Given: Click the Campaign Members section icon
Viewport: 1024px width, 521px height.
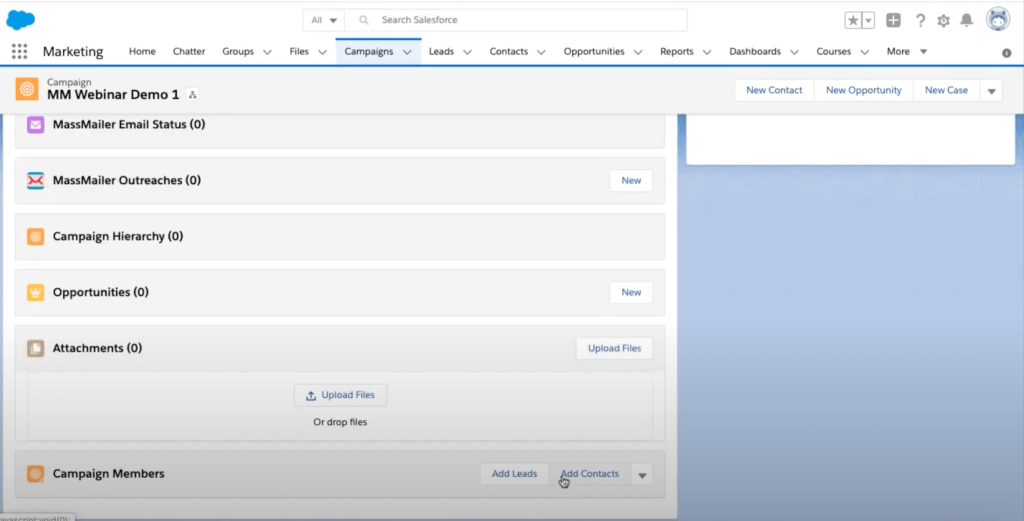Looking at the screenshot, I should click(x=35, y=473).
